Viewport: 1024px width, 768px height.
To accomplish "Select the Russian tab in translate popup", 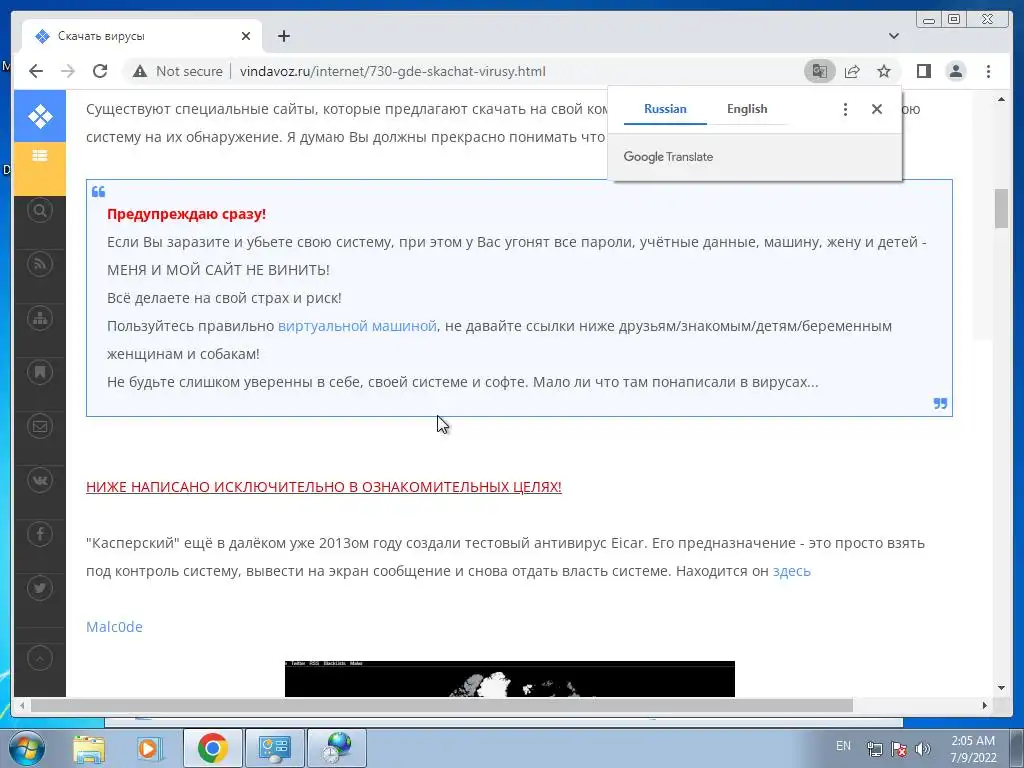I will (x=665, y=109).
